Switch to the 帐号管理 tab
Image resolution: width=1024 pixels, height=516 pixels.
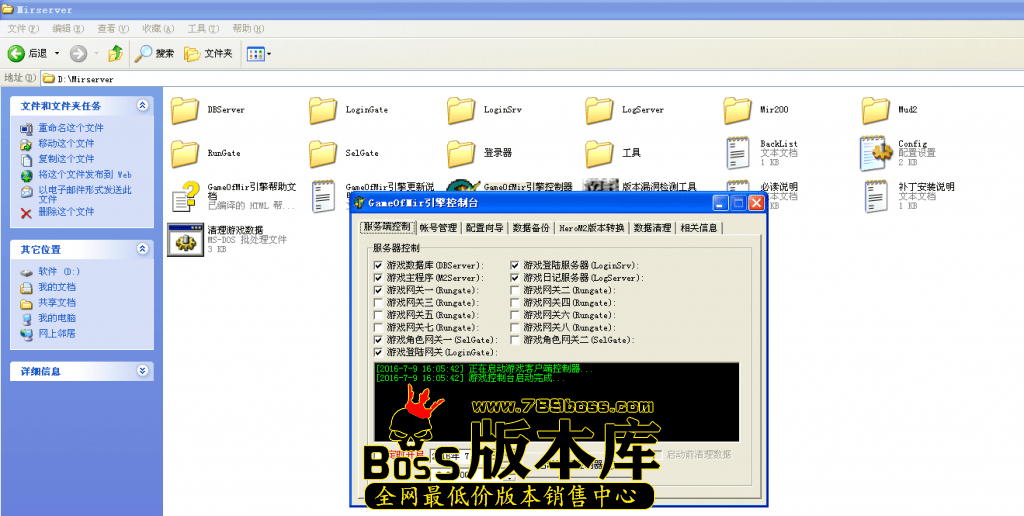tap(438, 228)
